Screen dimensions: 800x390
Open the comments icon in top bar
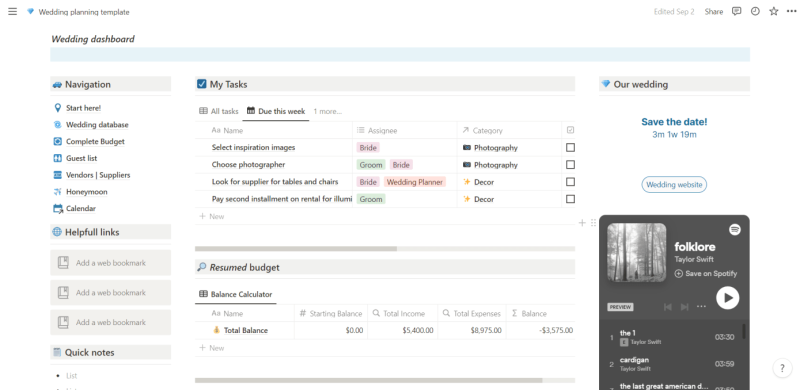coord(736,11)
